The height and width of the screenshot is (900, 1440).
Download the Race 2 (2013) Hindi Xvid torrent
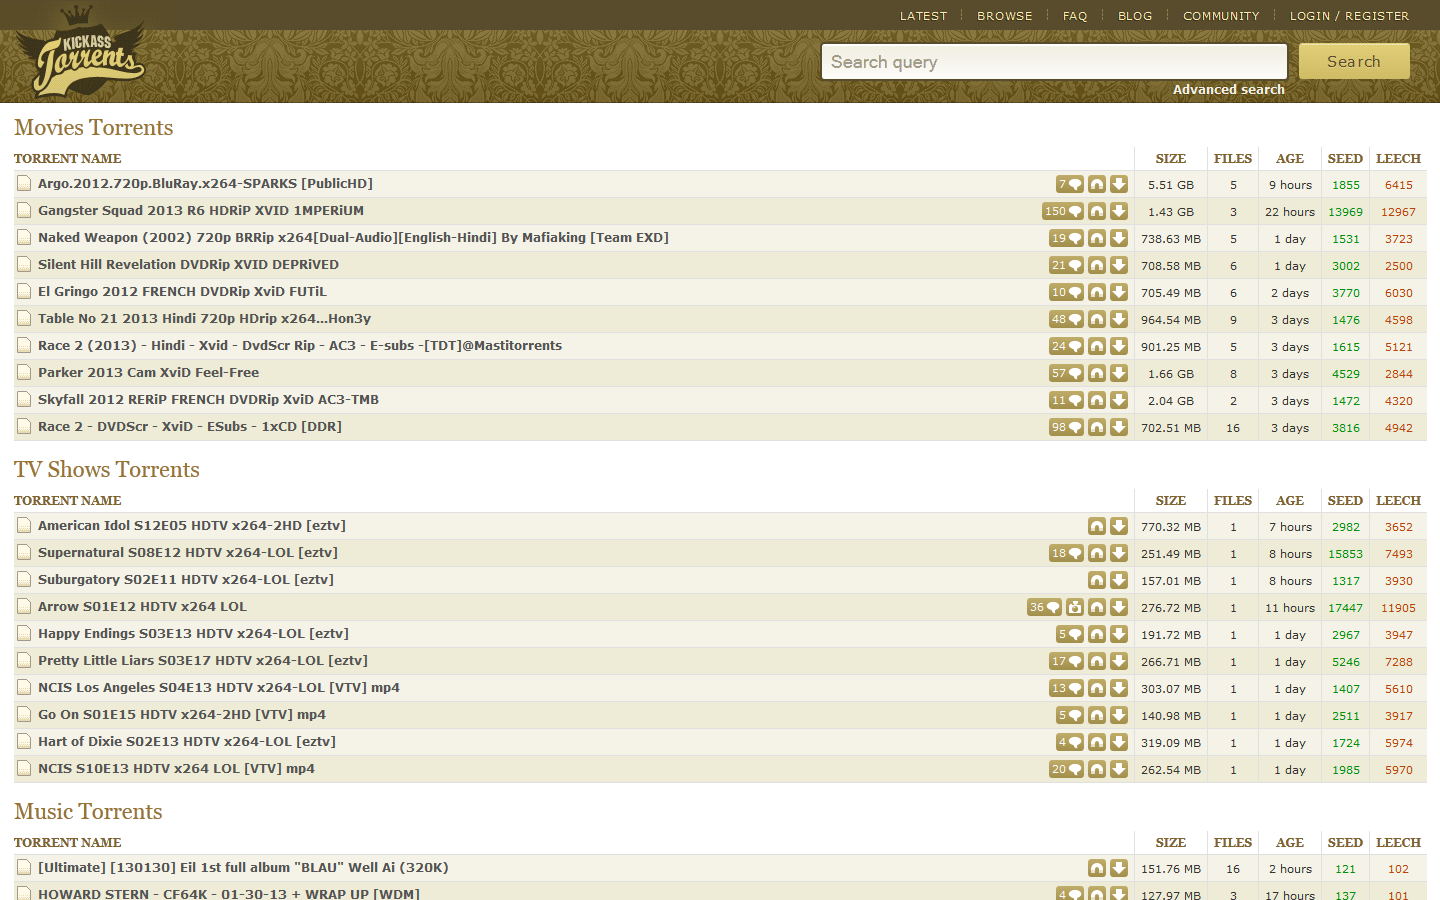tap(1119, 346)
